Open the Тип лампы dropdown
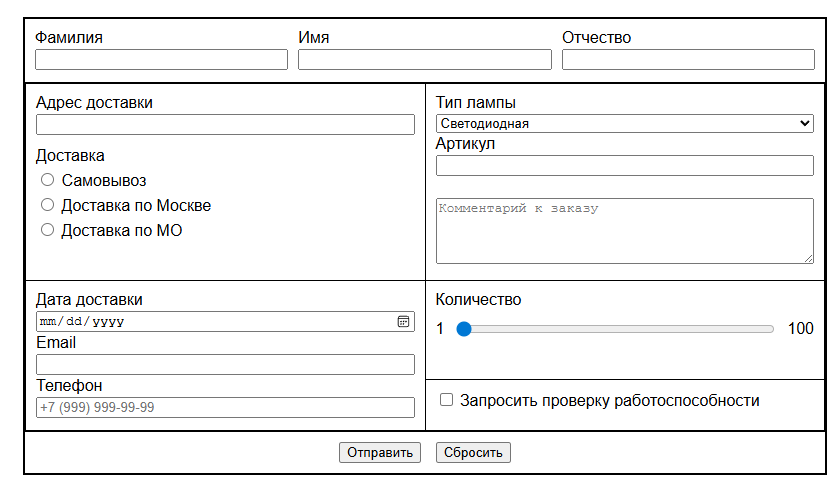840x493 pixels. pos(624,123)
